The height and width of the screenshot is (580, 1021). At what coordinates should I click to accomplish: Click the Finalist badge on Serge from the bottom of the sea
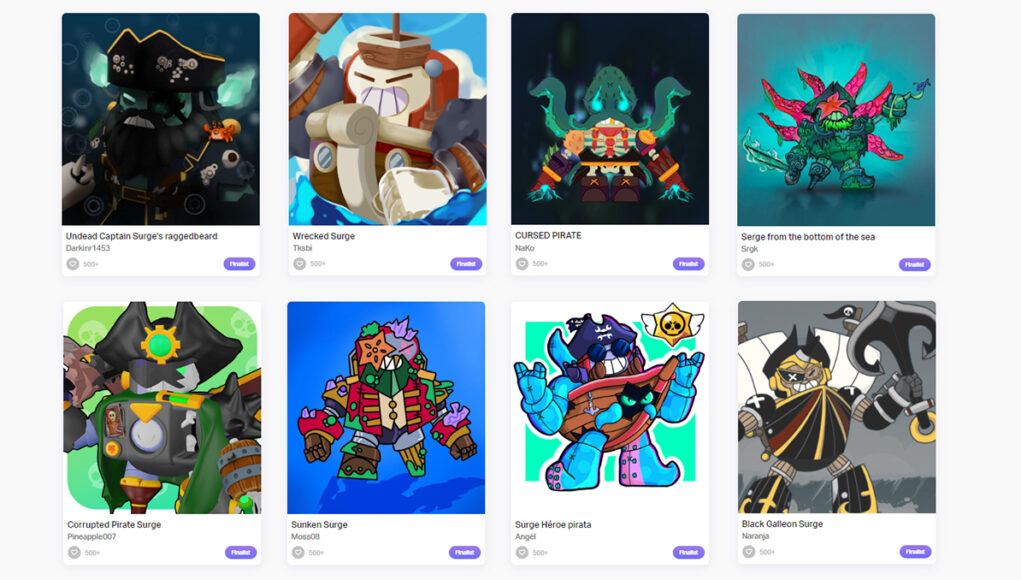915,264
